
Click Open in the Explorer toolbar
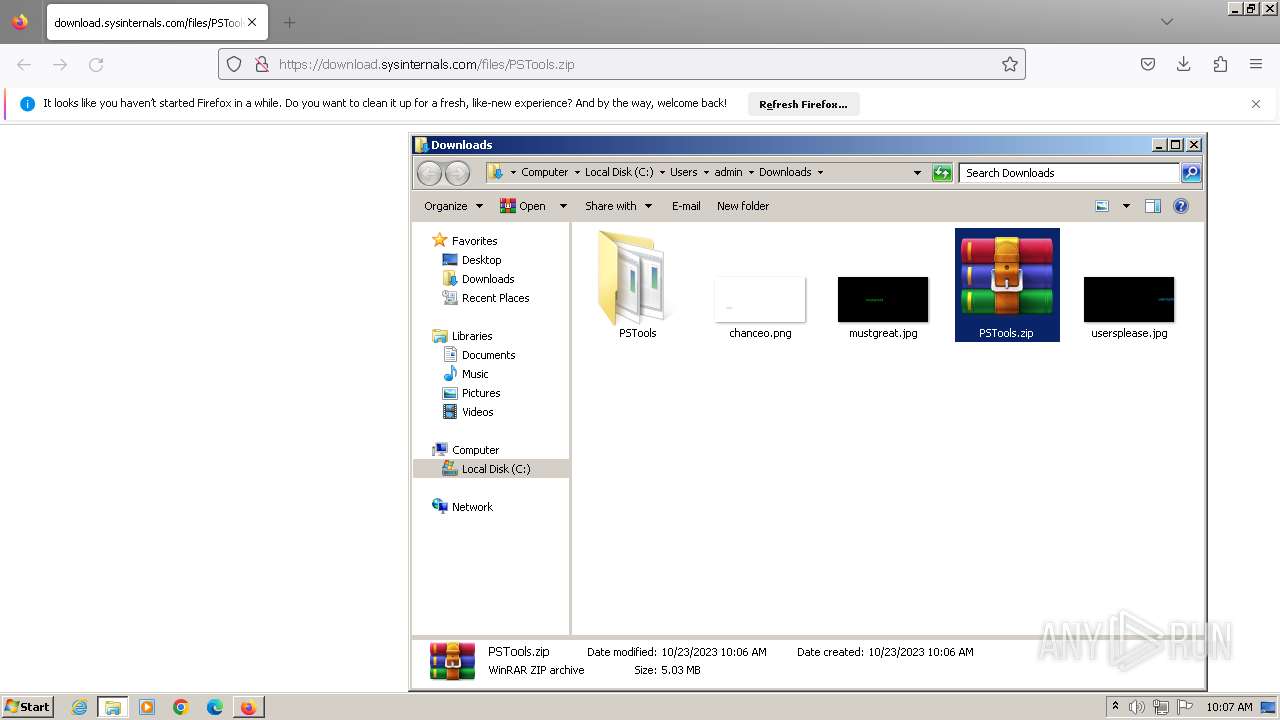[x=523, y=206]
